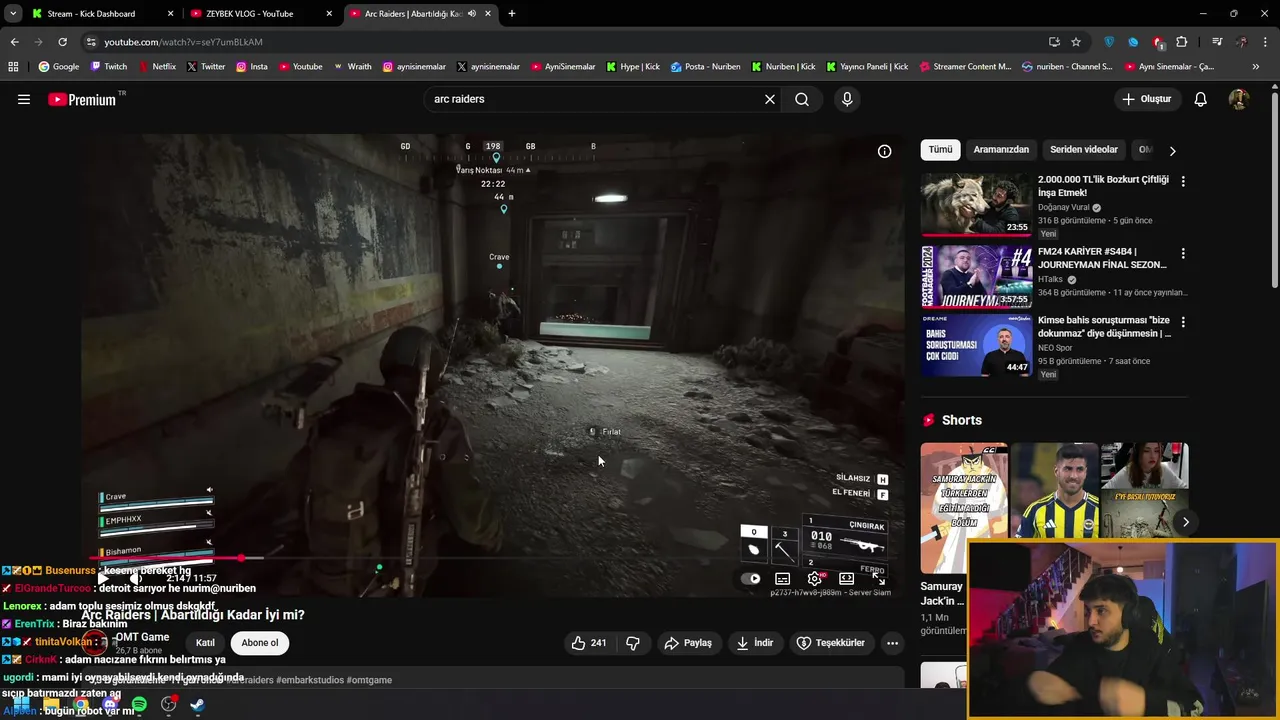Viewport: 1280px width, 720px height.
Task: Show video info card icon
Action: (x=884, y=151)
